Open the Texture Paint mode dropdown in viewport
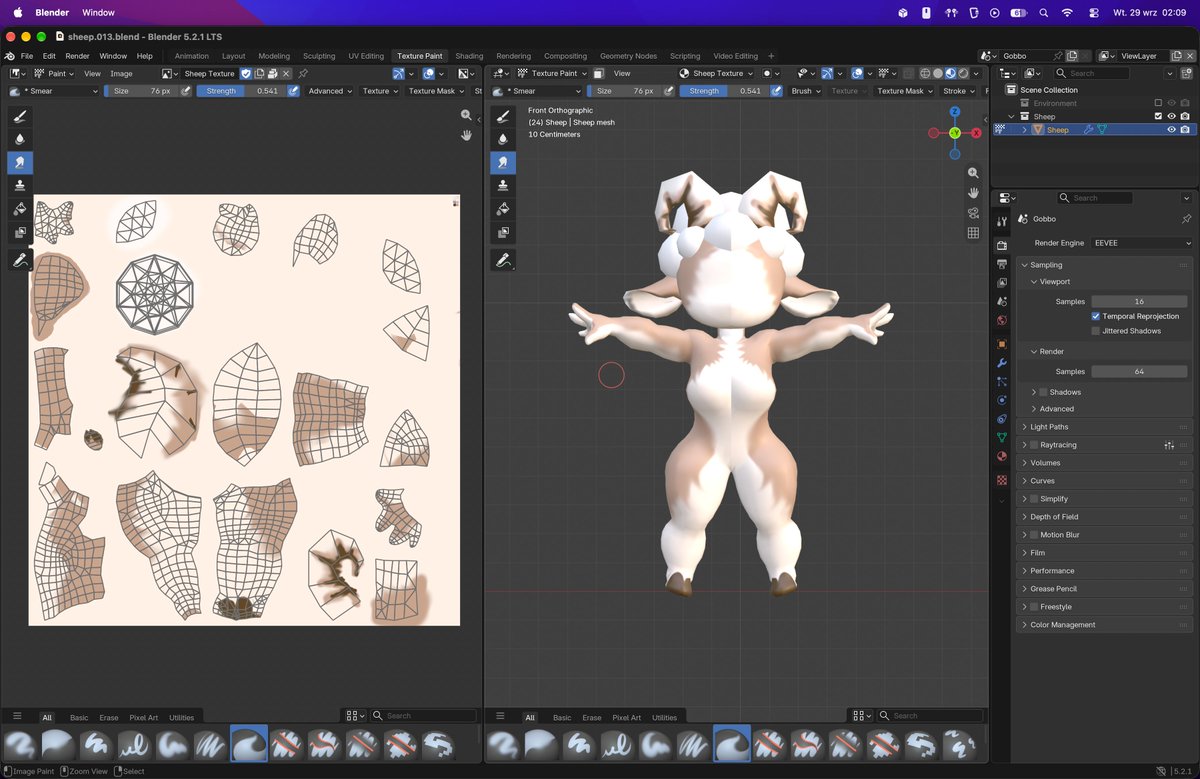Image resolution: width=1200 pixels, height=779 pixels. 556,74
